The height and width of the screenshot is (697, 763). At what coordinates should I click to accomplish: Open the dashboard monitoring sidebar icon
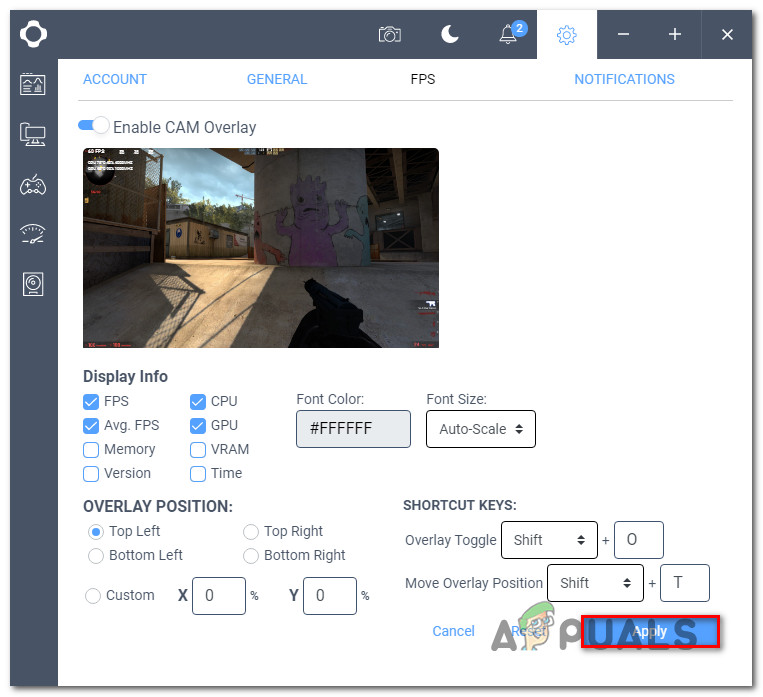[x=33, y=84]
